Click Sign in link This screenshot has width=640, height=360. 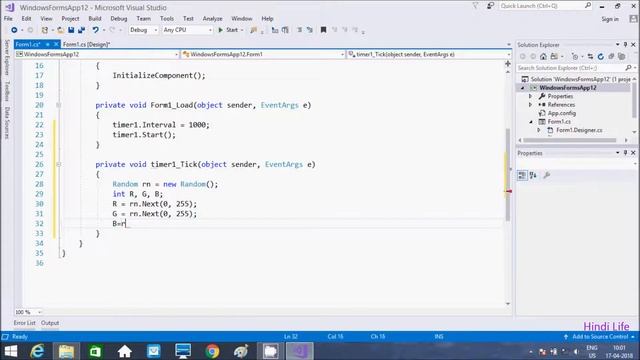(x=610, y=19)
